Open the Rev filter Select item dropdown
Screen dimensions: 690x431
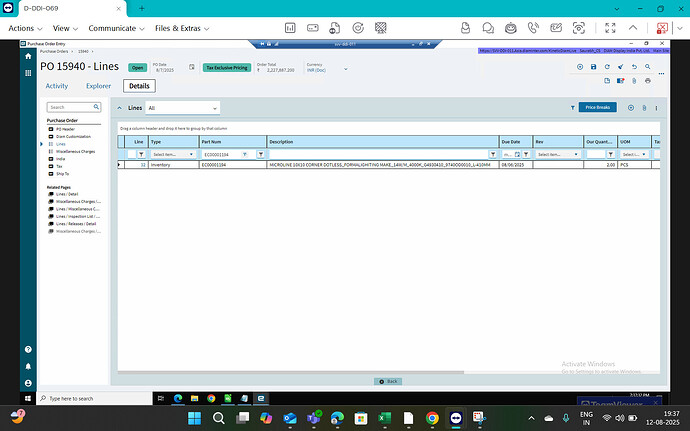tap(558, 155)
